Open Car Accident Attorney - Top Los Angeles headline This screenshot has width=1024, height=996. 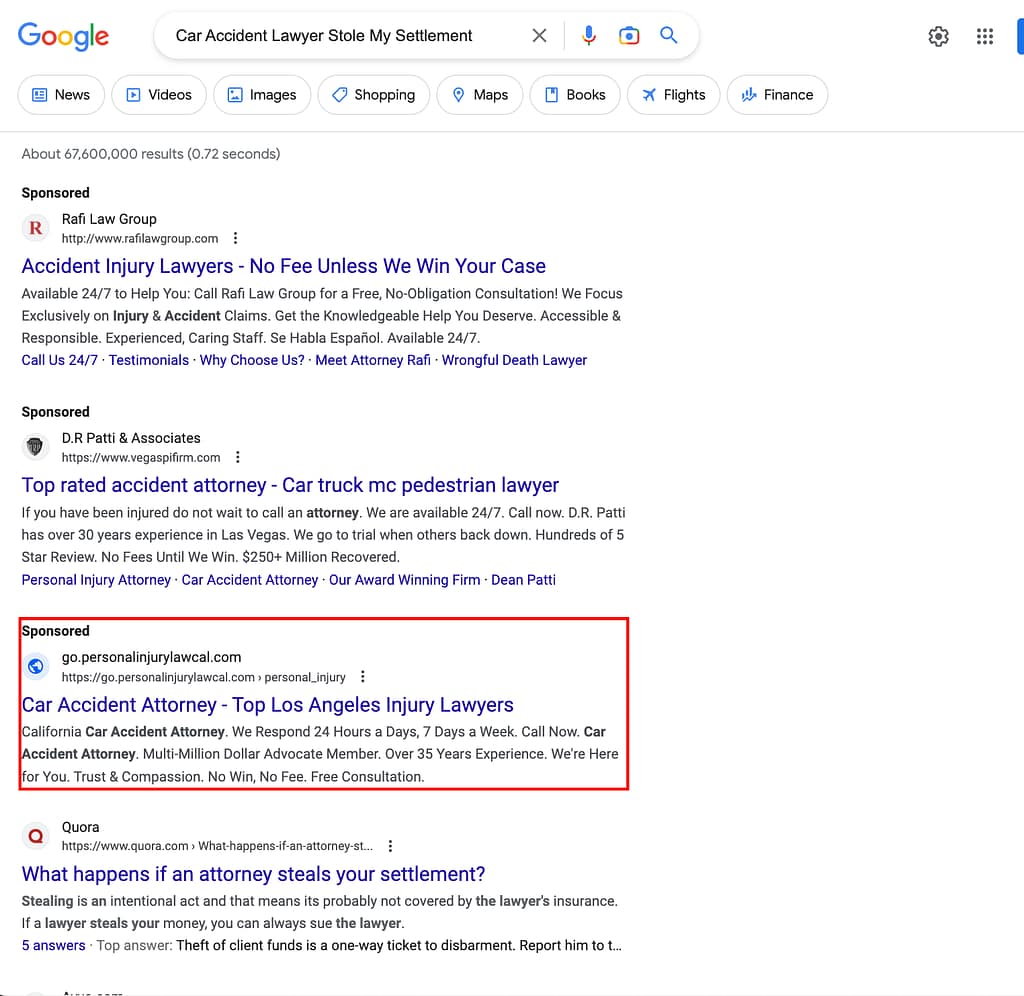(x=268, y=705)
